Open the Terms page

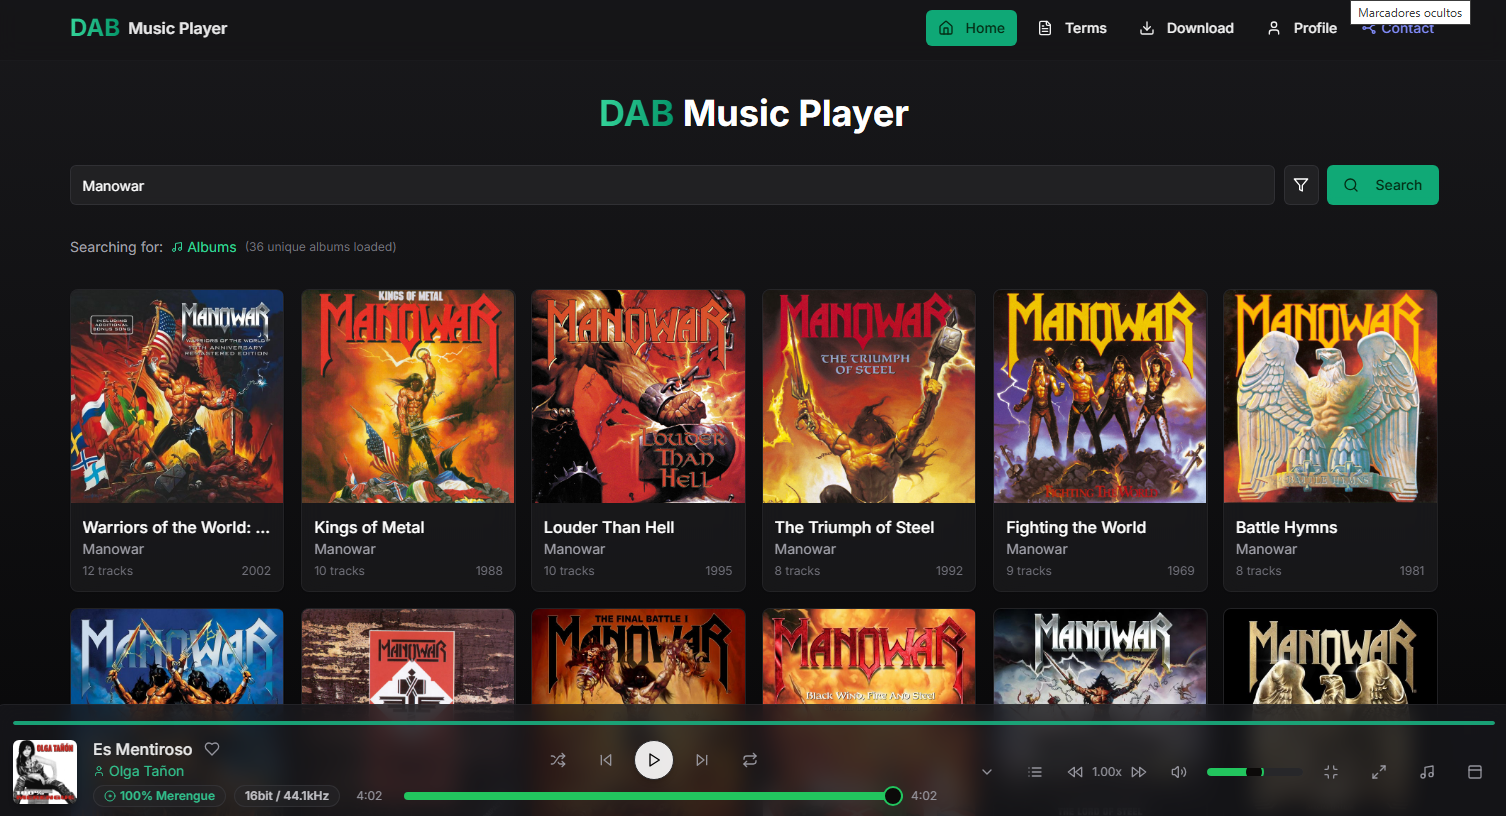(x=1072, y=28)
